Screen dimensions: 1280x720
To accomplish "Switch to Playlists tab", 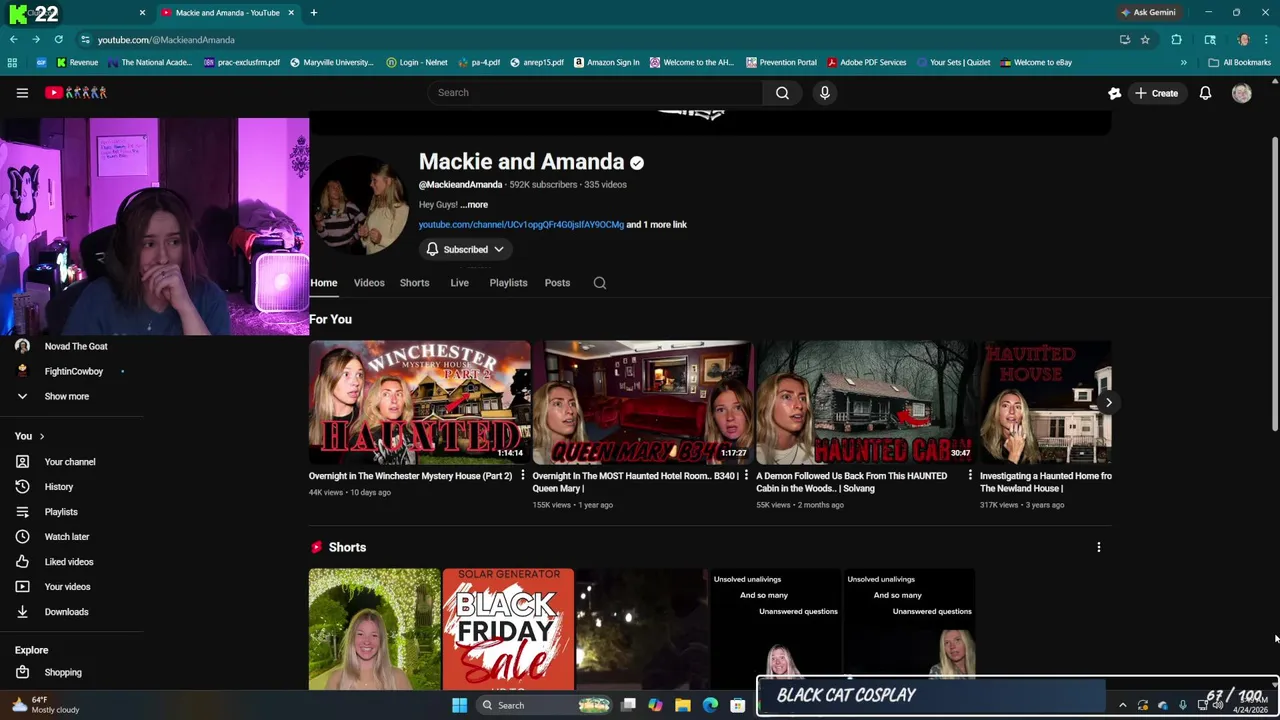I will point(508,283).
